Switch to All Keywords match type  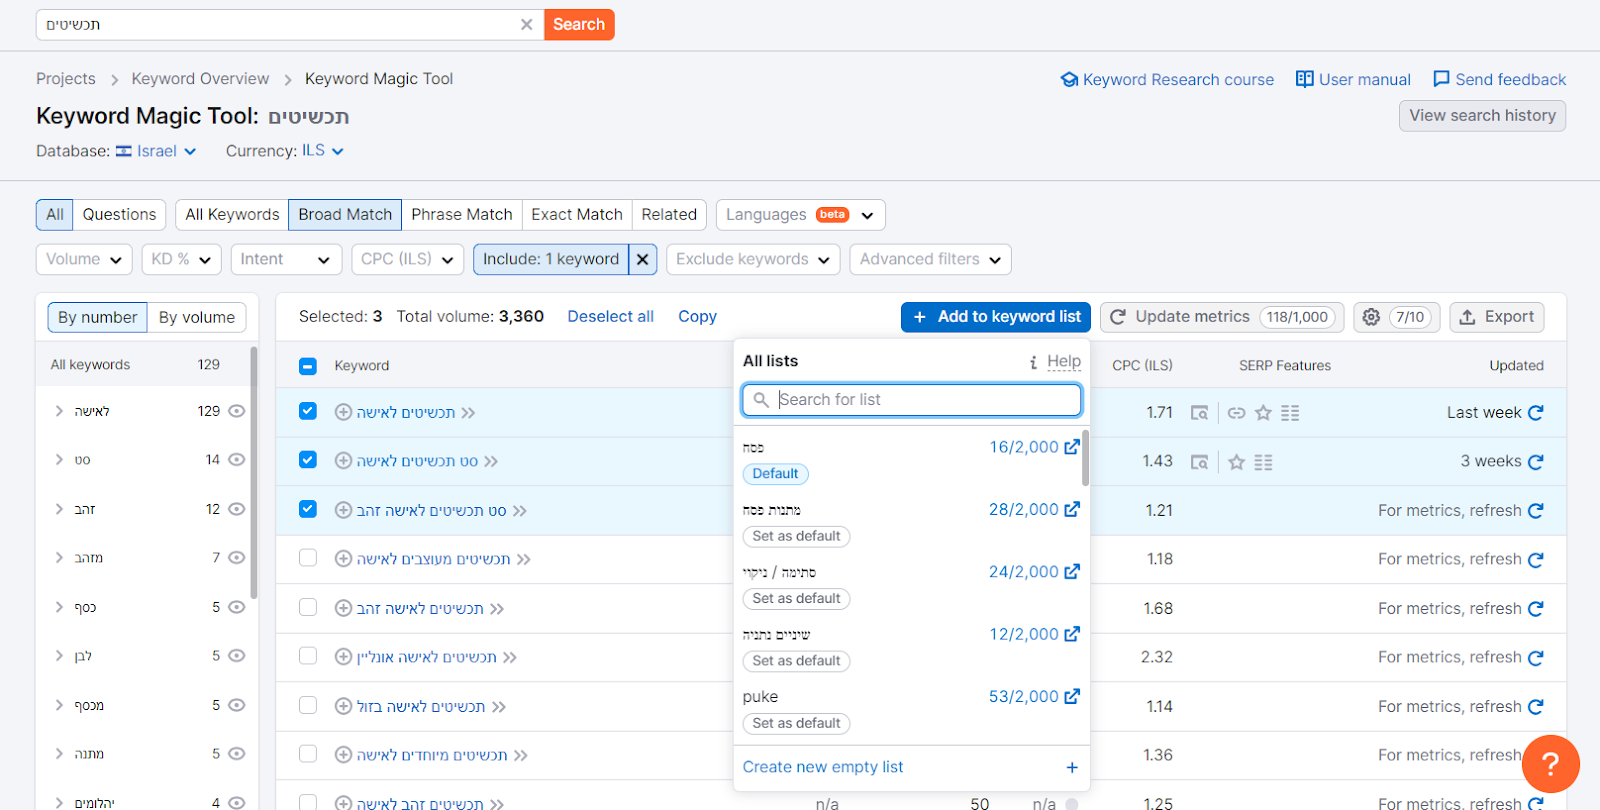click(232, 214)
